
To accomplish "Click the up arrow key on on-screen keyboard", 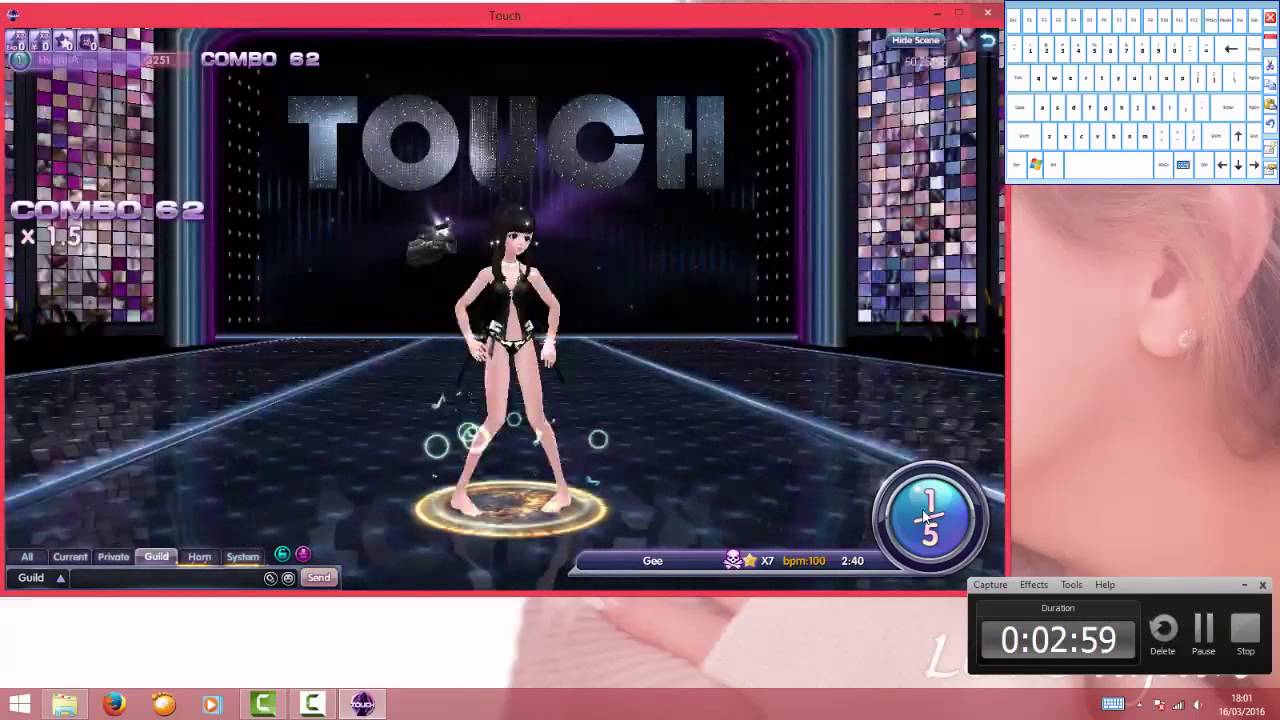I will (x=1238, y=136).
